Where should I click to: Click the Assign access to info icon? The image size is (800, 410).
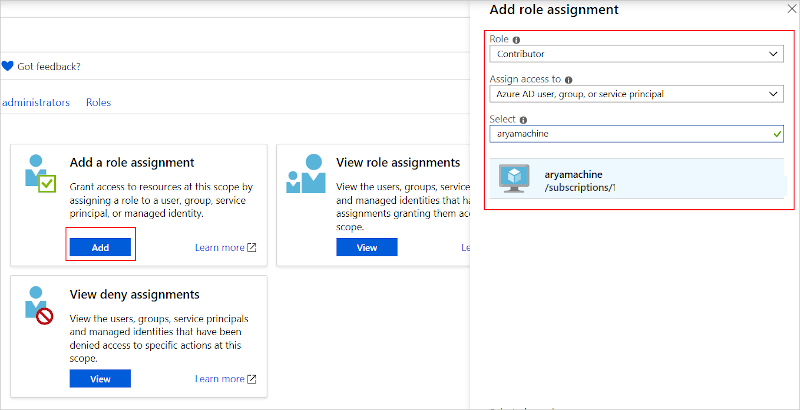point(569,80)
